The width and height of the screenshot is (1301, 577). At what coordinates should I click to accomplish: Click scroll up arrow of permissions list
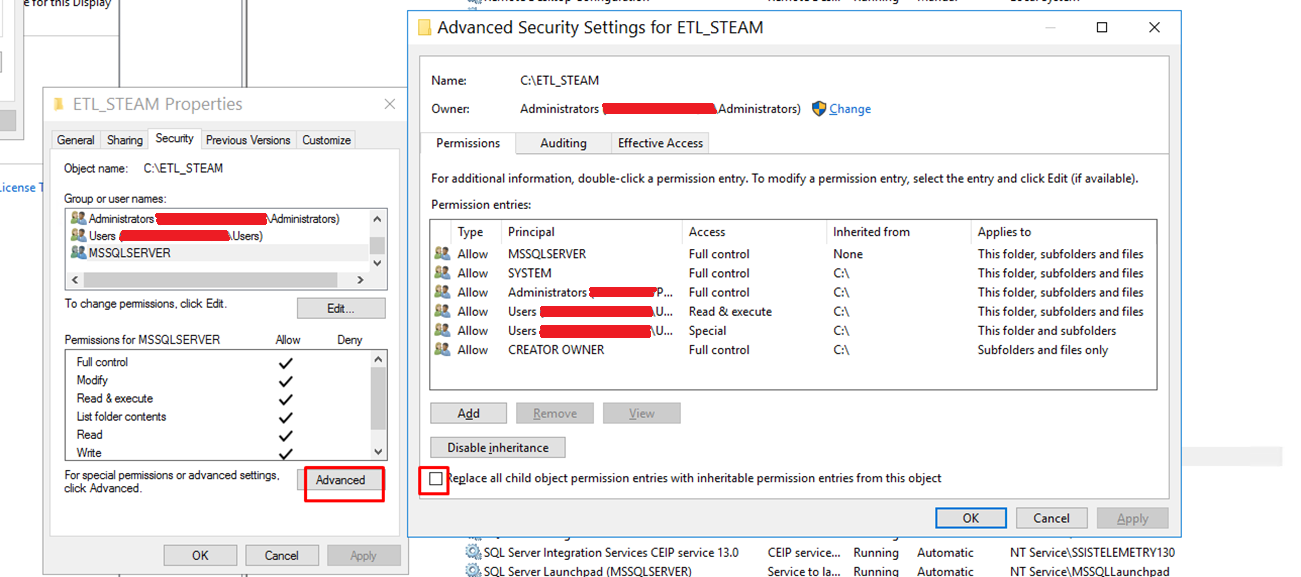point(377,359)
